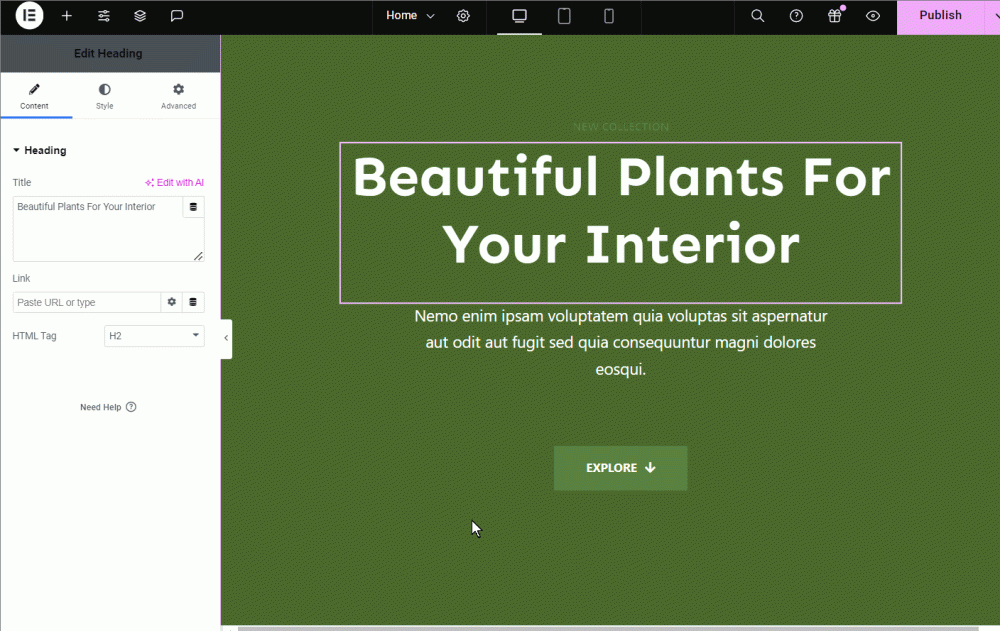Collapse the editor side panel

tap(226, 338)
